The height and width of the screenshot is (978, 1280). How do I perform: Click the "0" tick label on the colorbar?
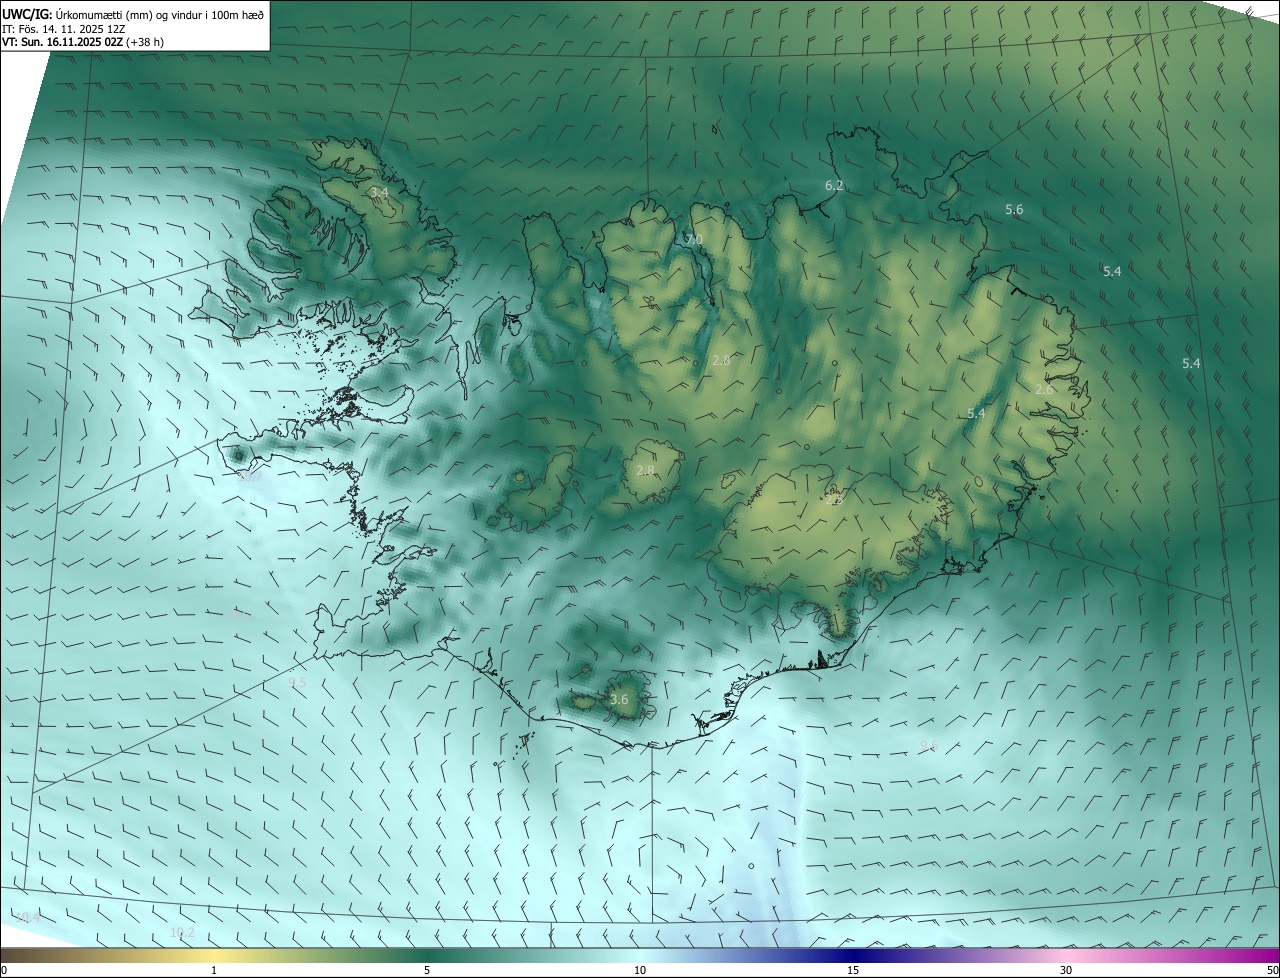pos(4,970)
